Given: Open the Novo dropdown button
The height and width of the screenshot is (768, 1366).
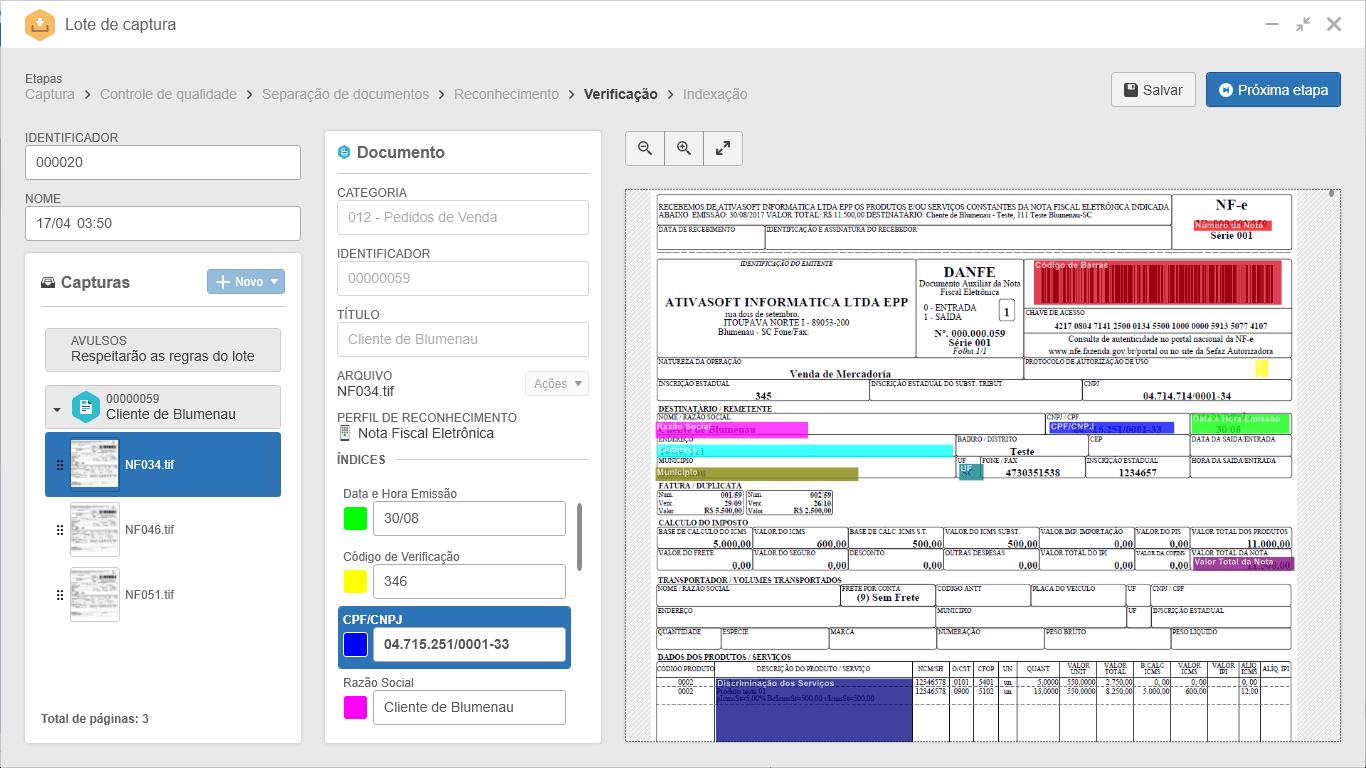Looking at the screenshot, I should (246, 282).
